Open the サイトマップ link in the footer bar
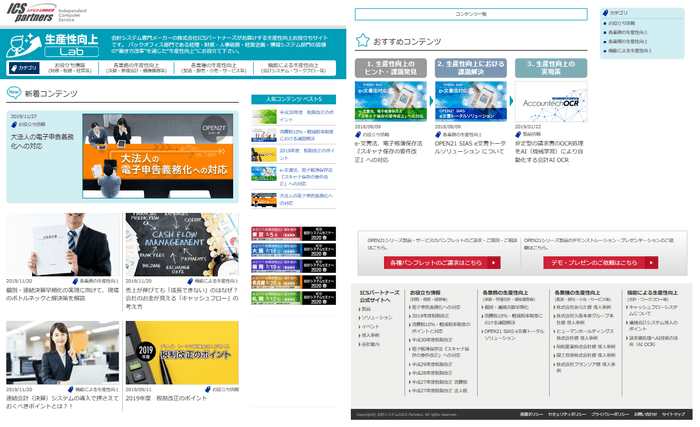The width and height of the screenshot is (700, 427). (673, 413)
